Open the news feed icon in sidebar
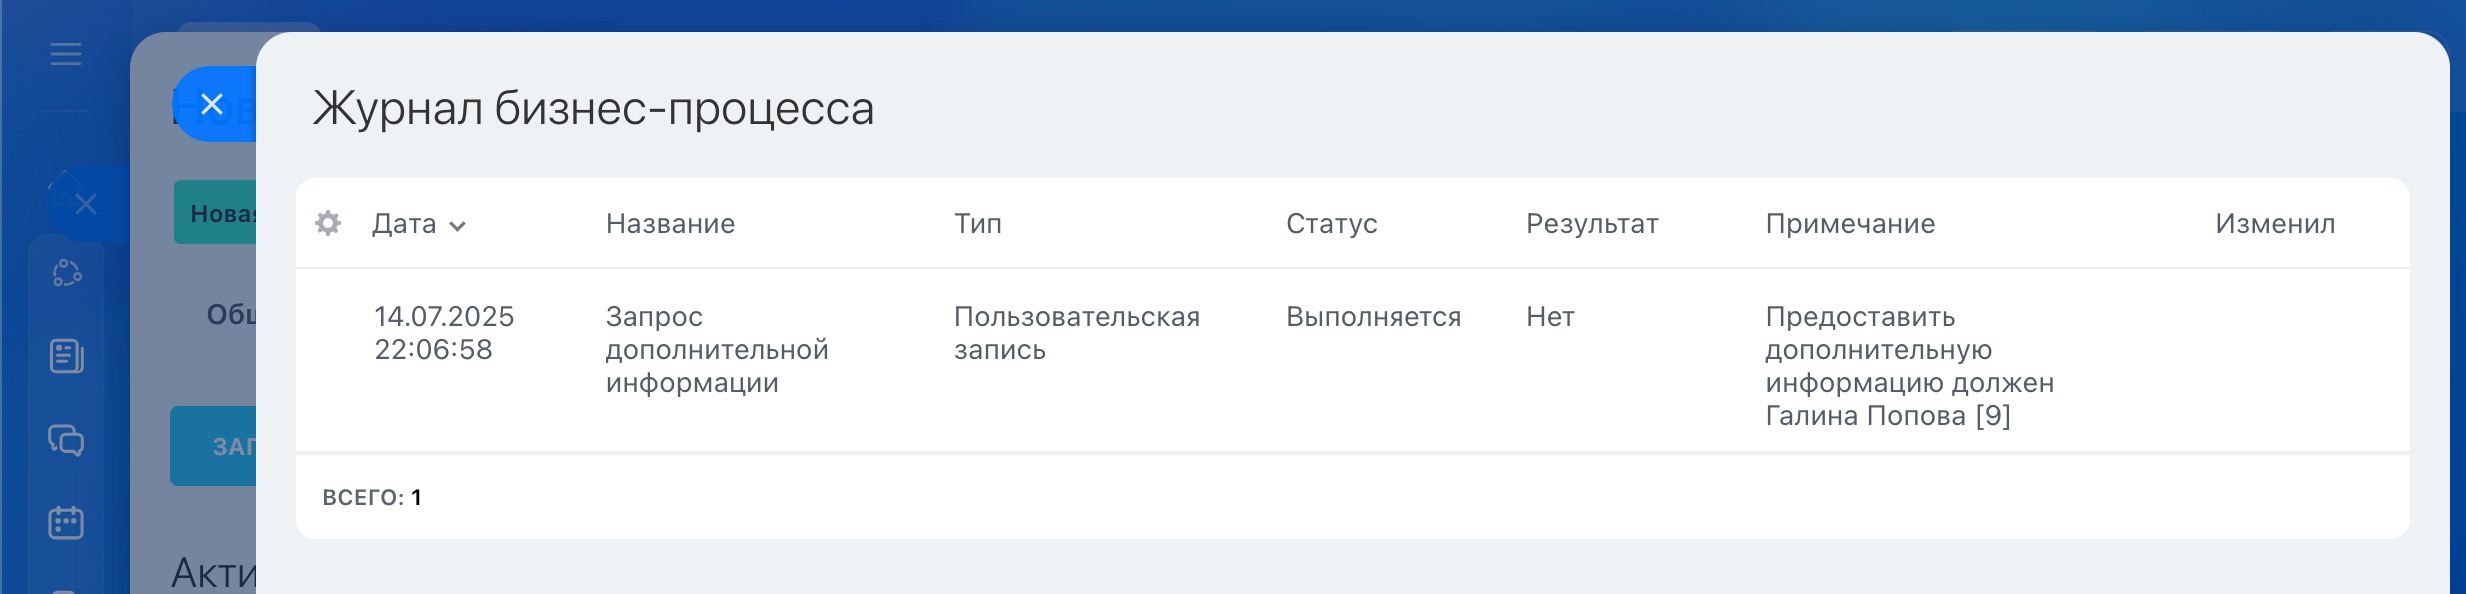 click(x=66, y=356)
